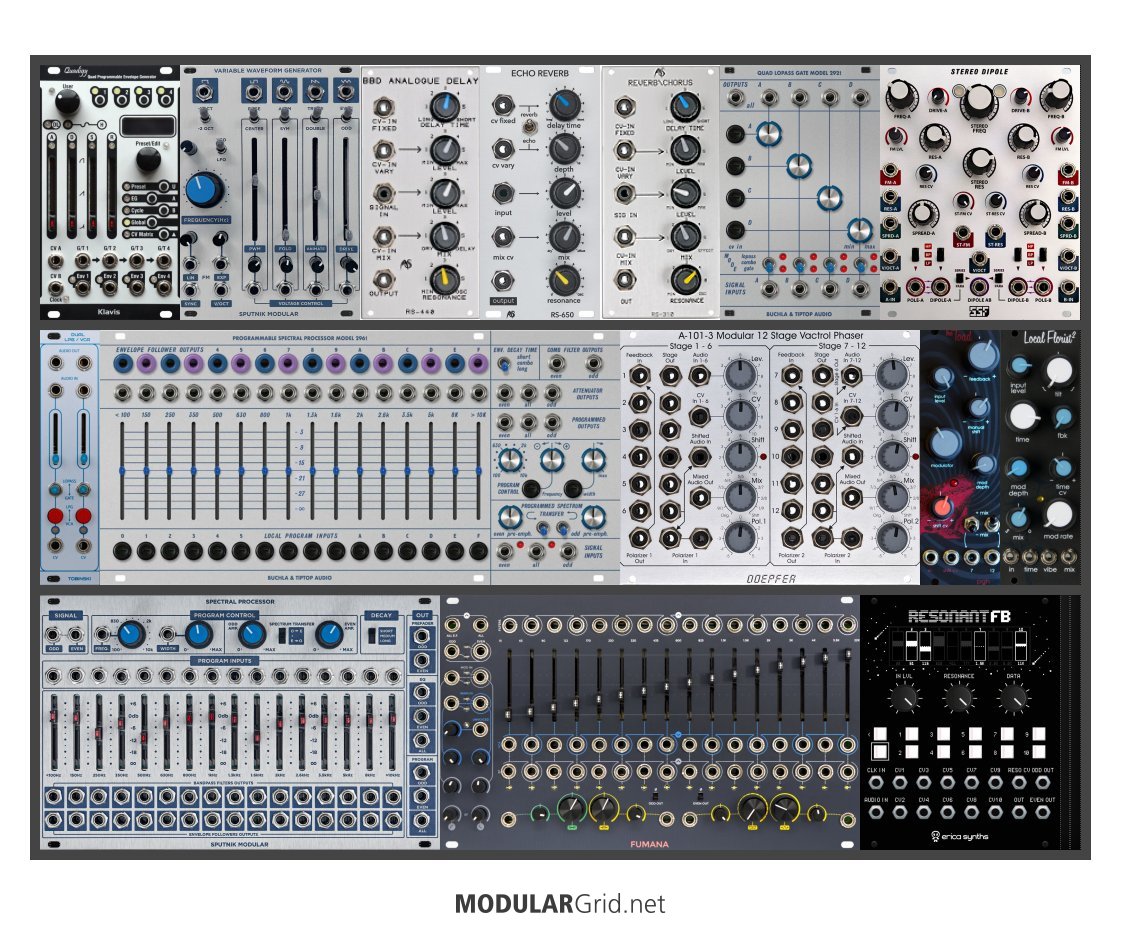Click the Resonant FB band level display
Viewport: 1121px width, 925px height.
[x=959, y=647]
